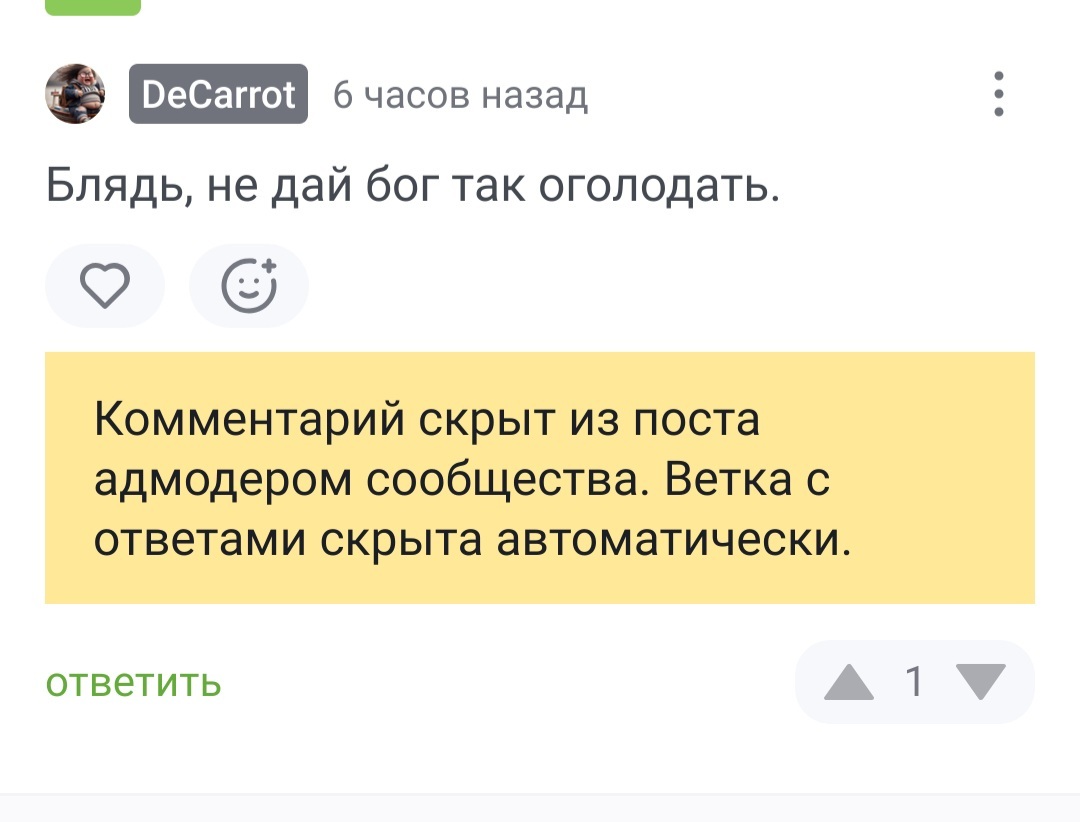Click the "Ветка с" text in the notice
The height and width of the screenshot is (822, 1080).
point(748,480)
